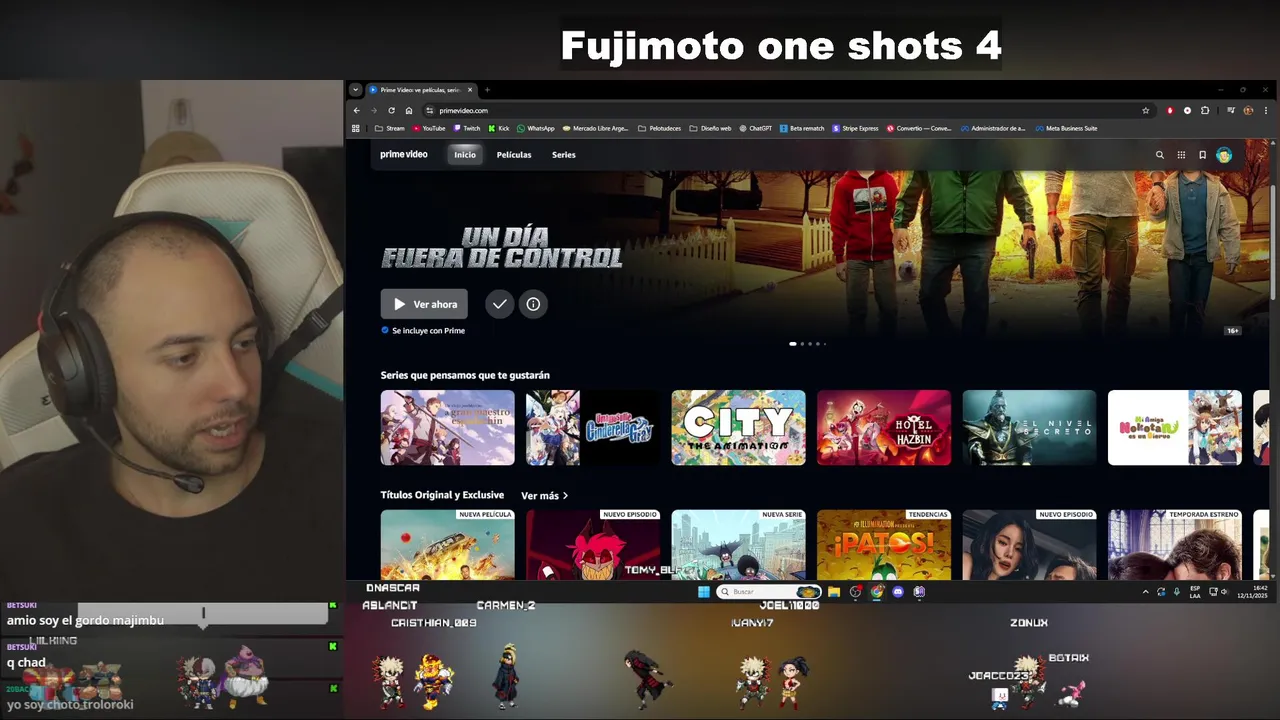This screenshot has width=1280, height=720.
Task: Open the YouTube bookmark
Action: pos(429,128)
